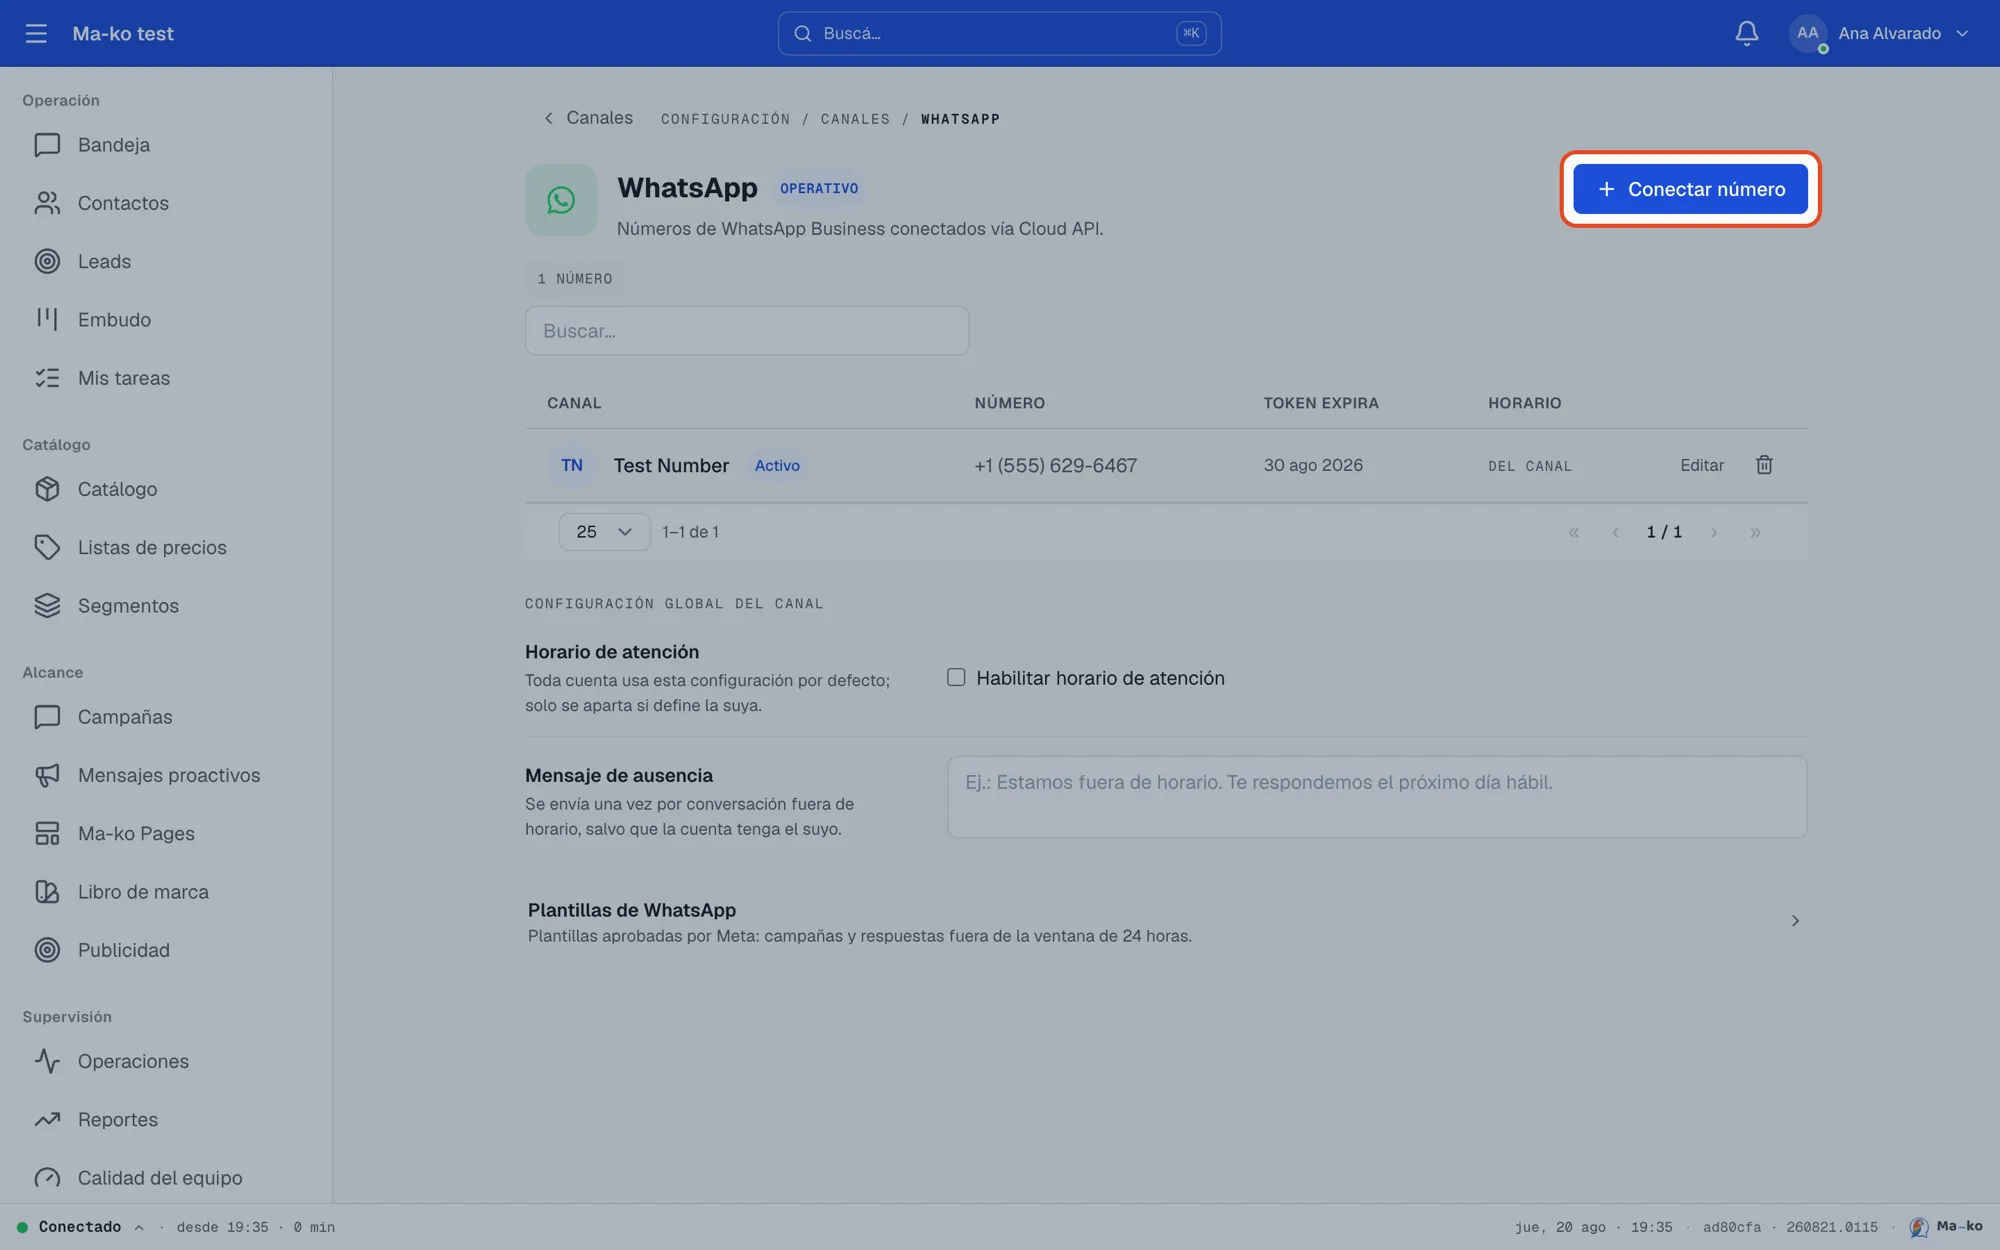
Task: Click the Campañas message icon
Action: (47, 717)
